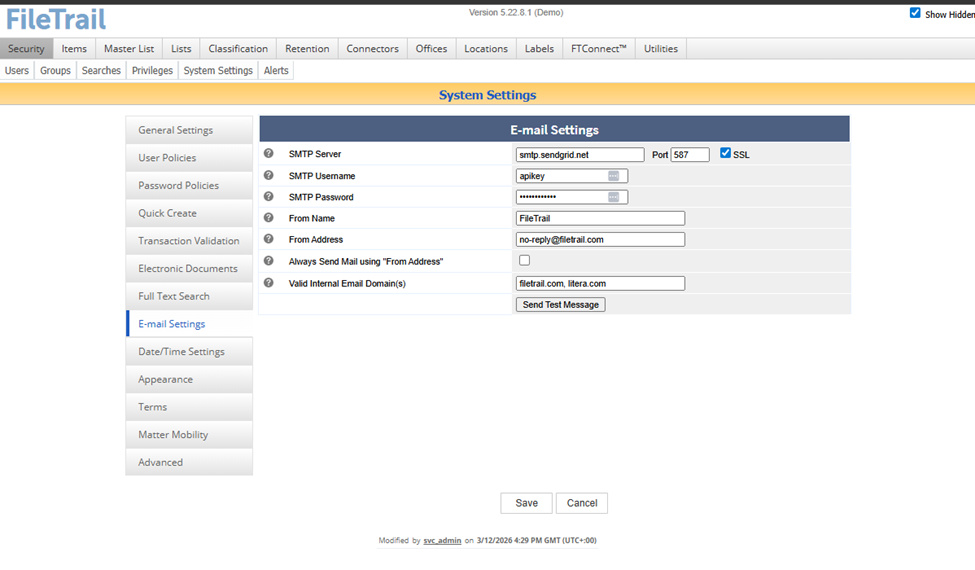This screenshot has height=570, width=975.
Task: Select Terms in the sidebar
Action: pos(189,407)
